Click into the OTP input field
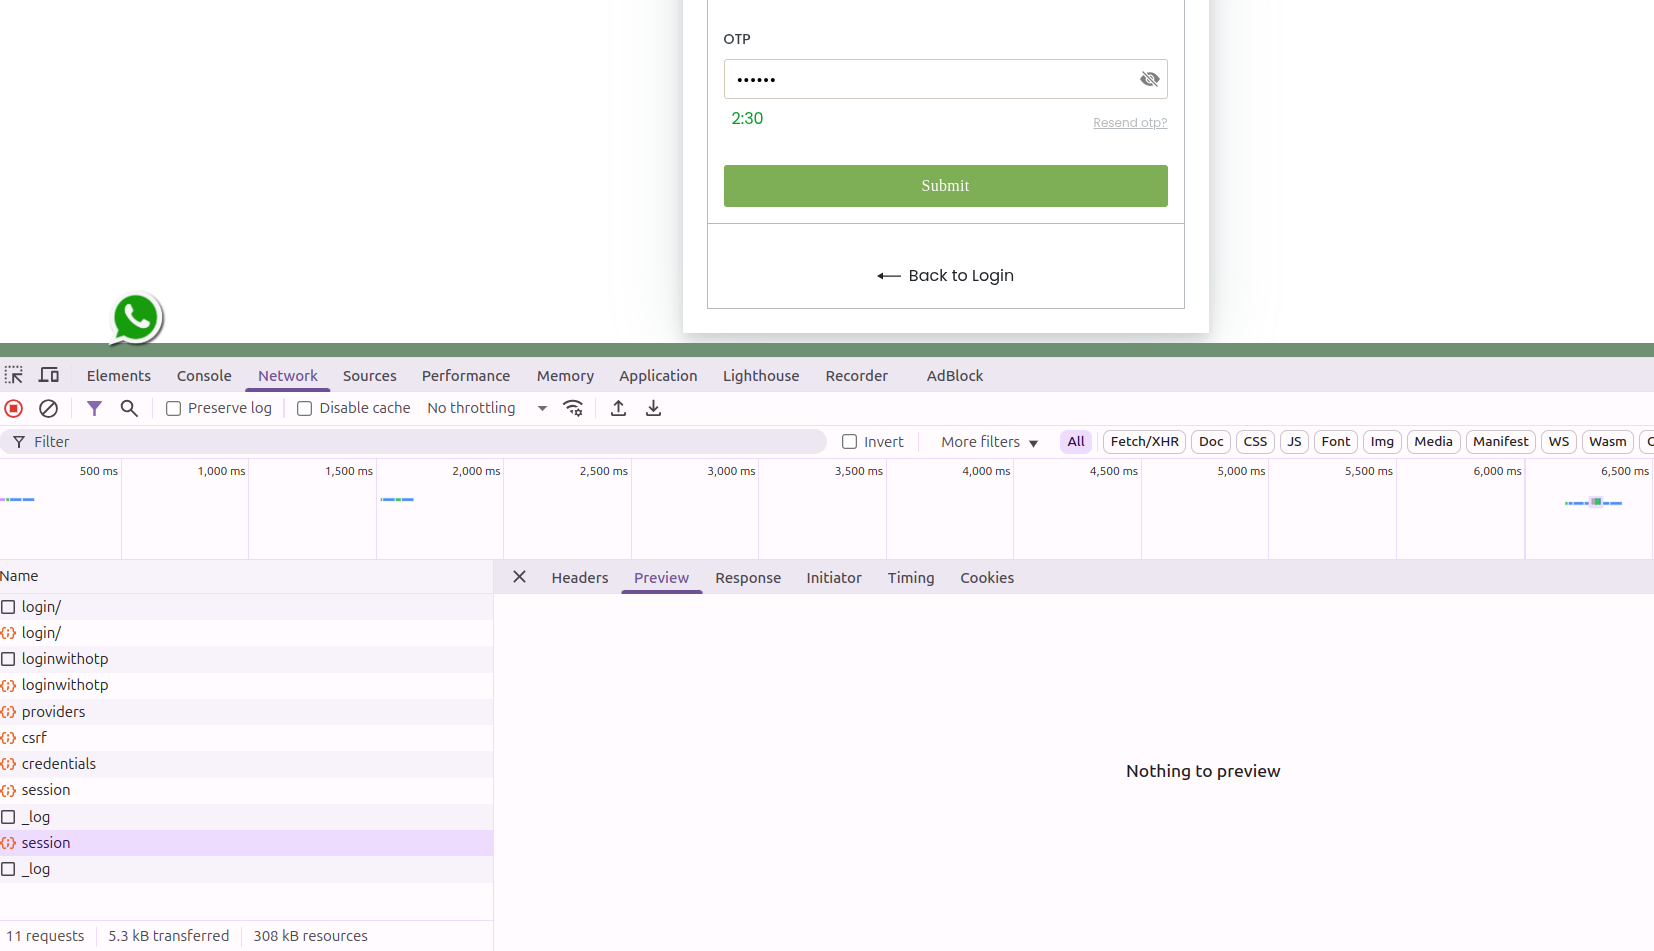 945,79
